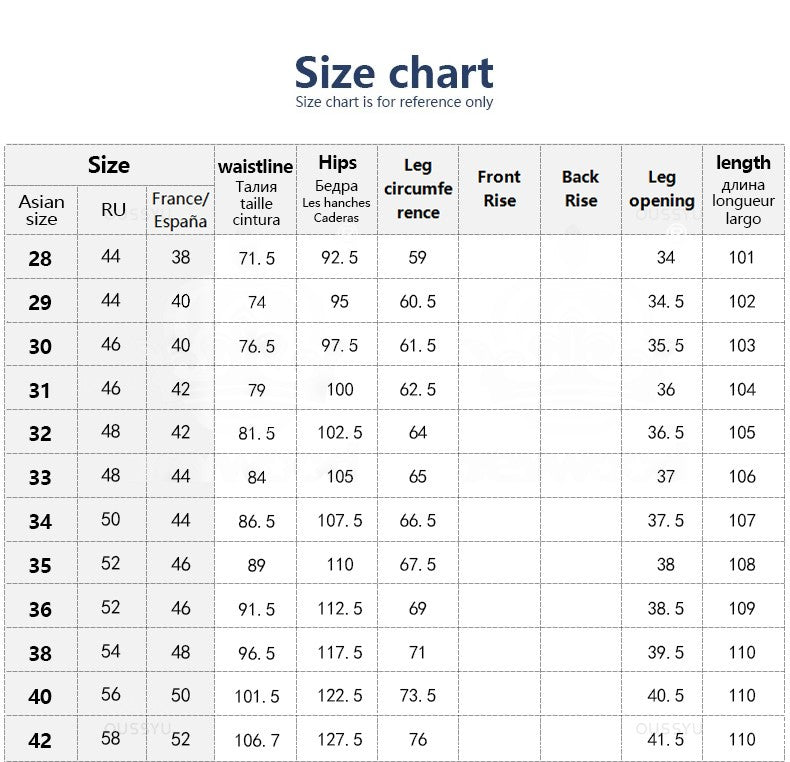This screenshot has height=762, width=790.
Task: Click waistline value 71.5
Action: (256, 259)
